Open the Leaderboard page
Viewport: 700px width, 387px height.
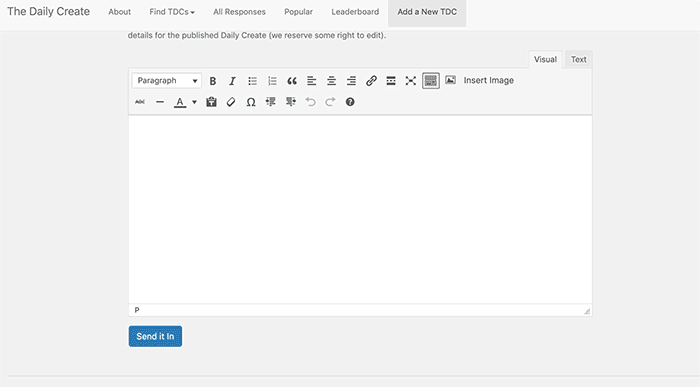355,12
